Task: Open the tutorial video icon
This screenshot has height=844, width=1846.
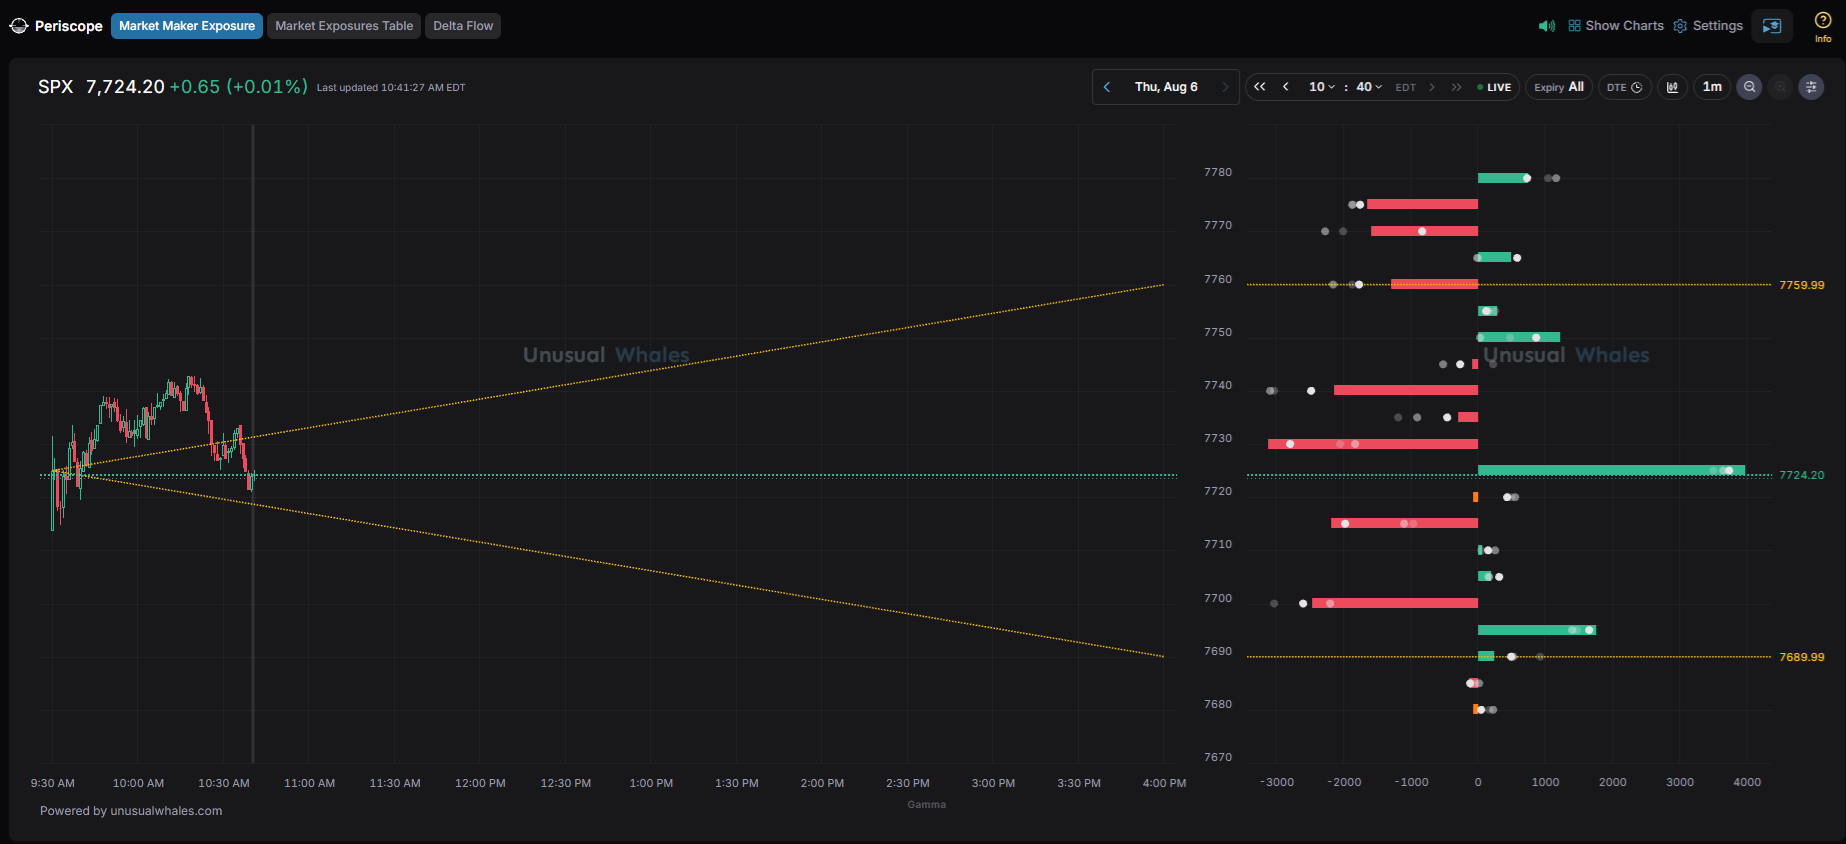Action: (x=1772, y=26)
